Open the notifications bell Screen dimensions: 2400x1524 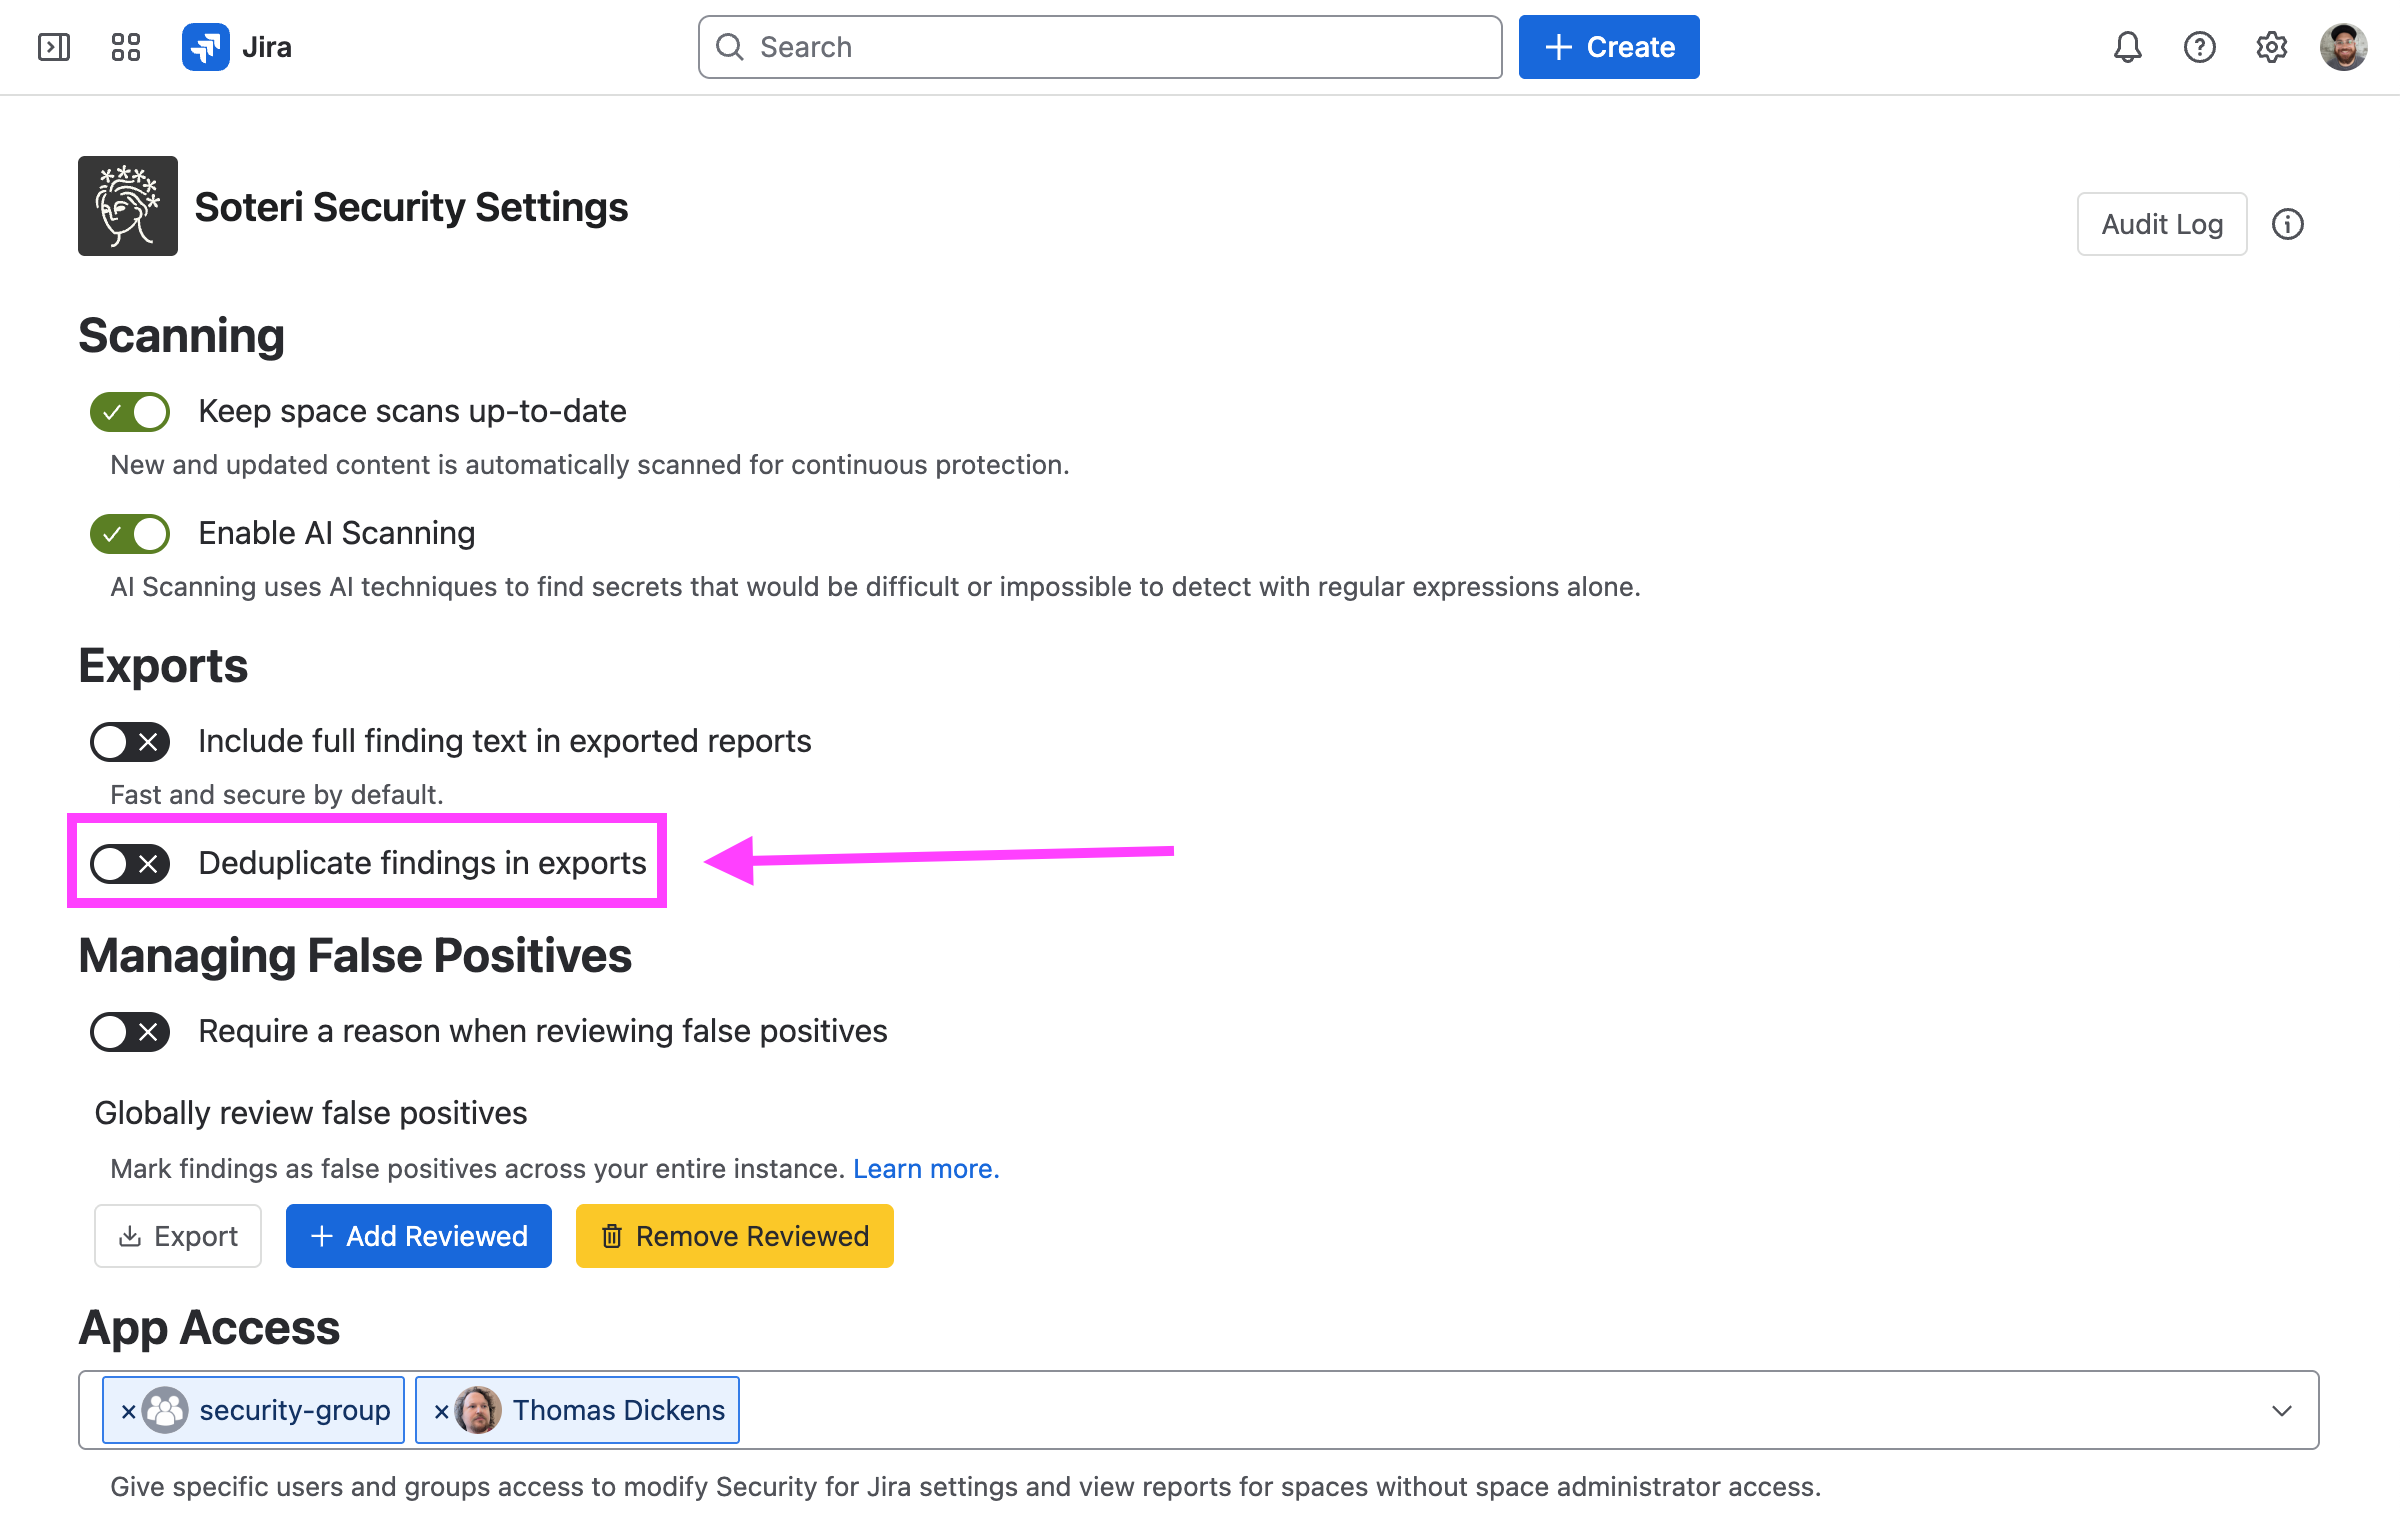point(2128,47)
